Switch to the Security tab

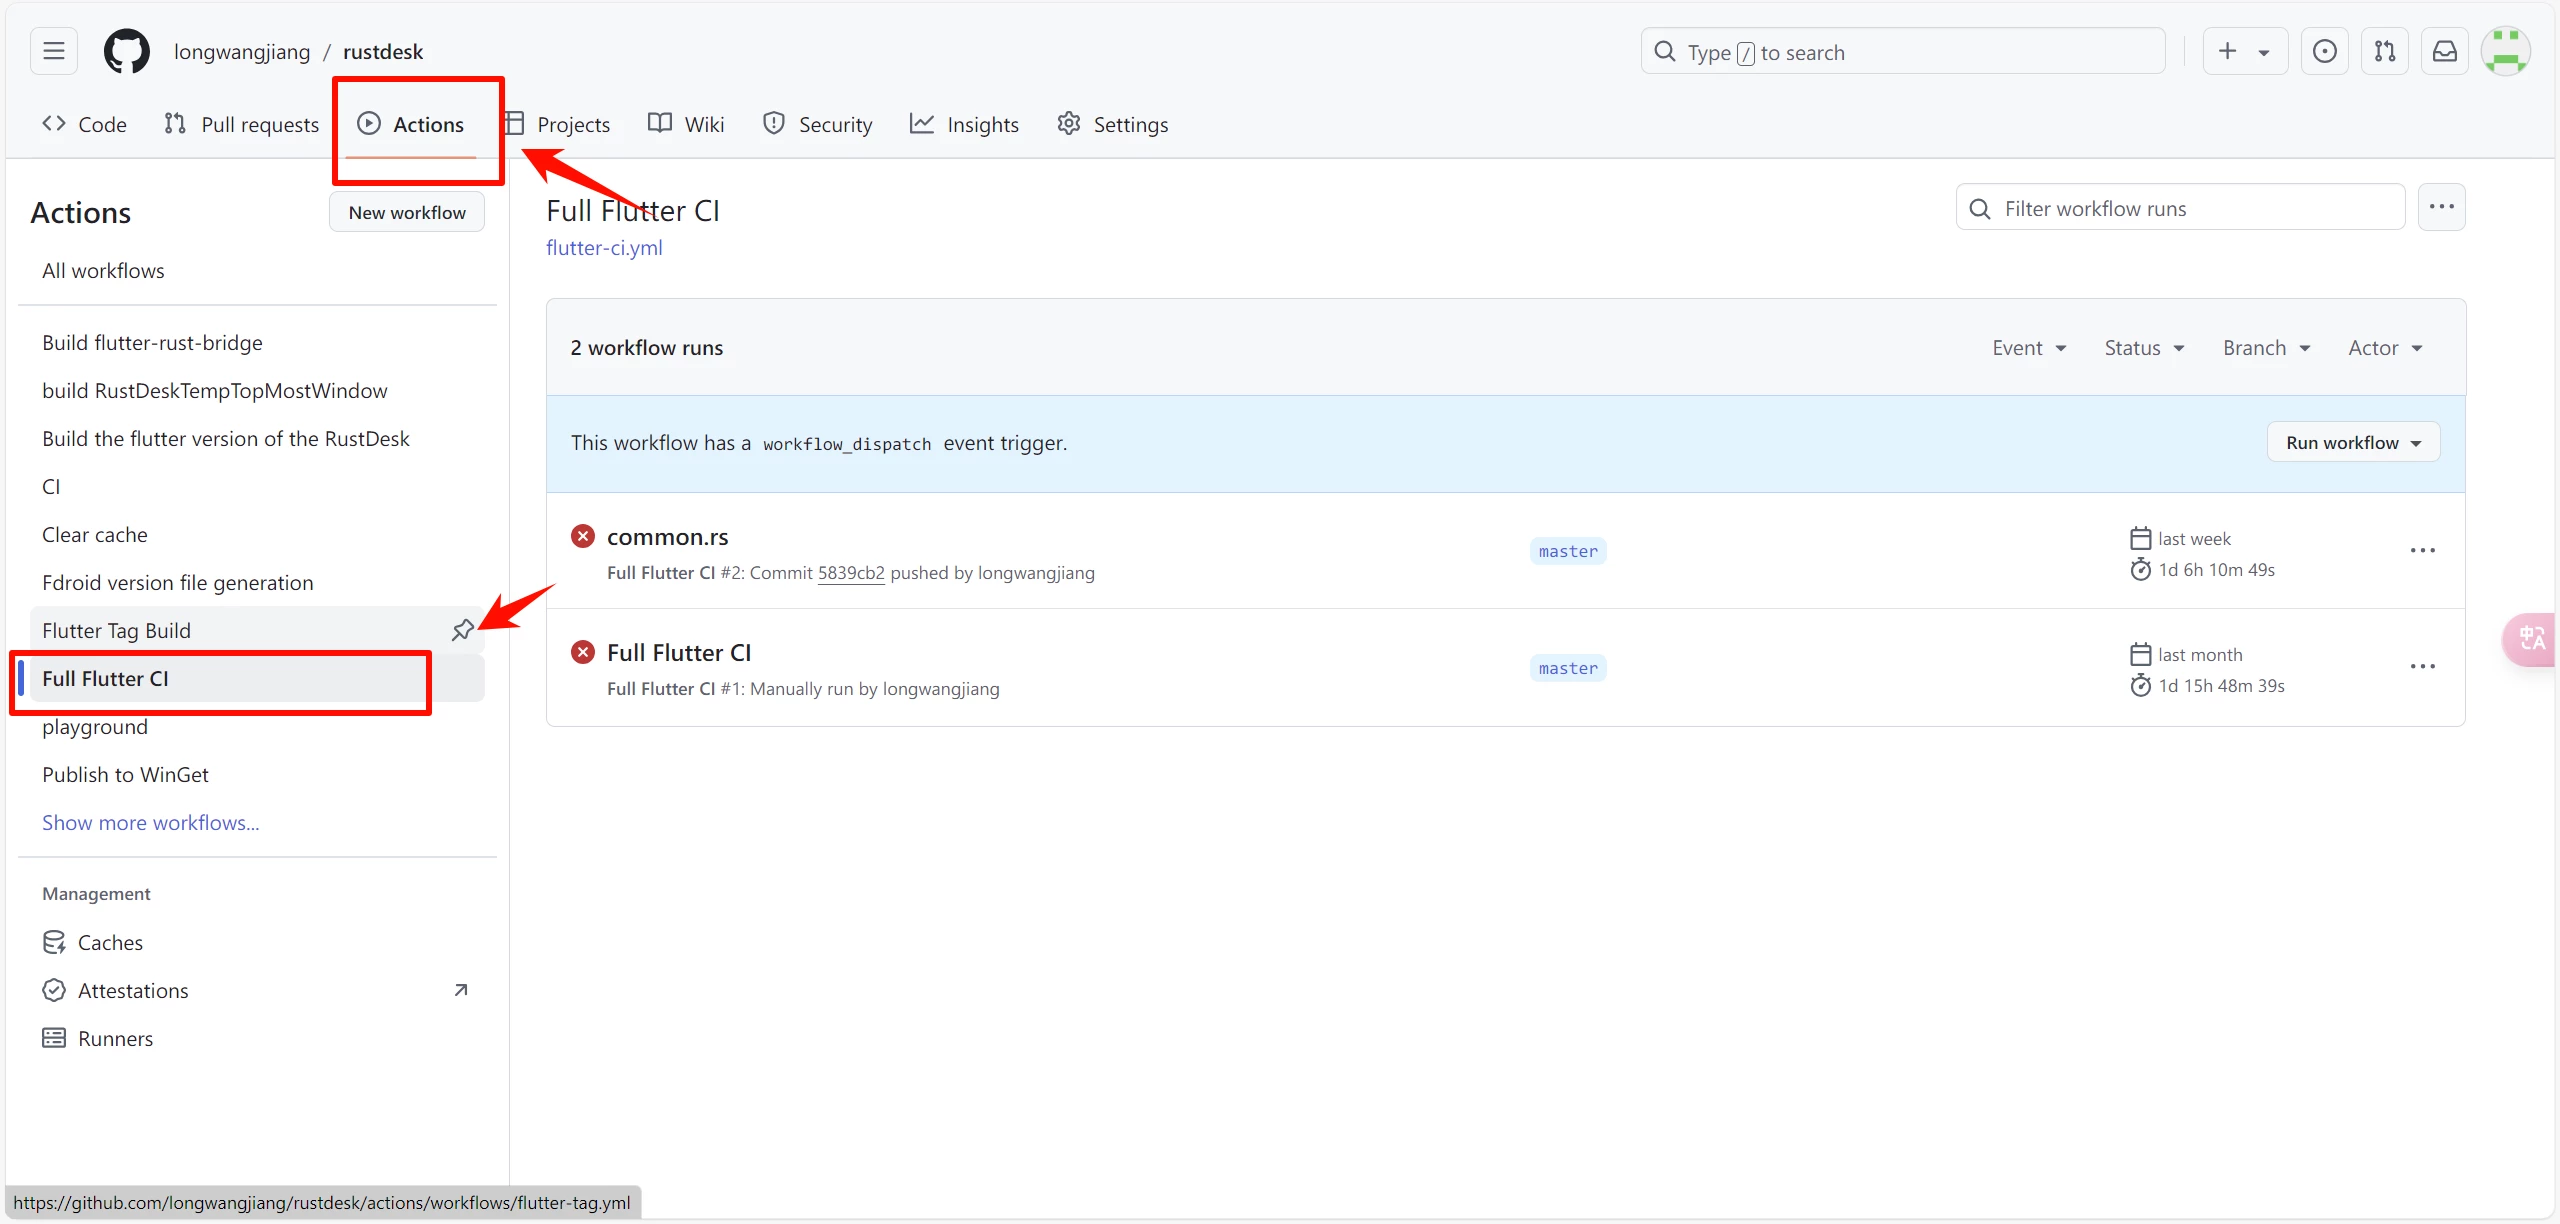pyautogui.click(x=818, y=124)
